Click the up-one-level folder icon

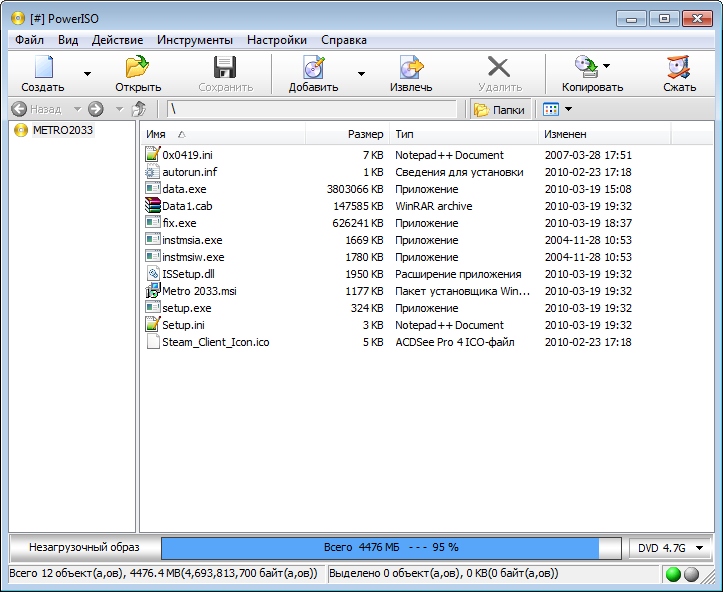(x=139, y=109)
